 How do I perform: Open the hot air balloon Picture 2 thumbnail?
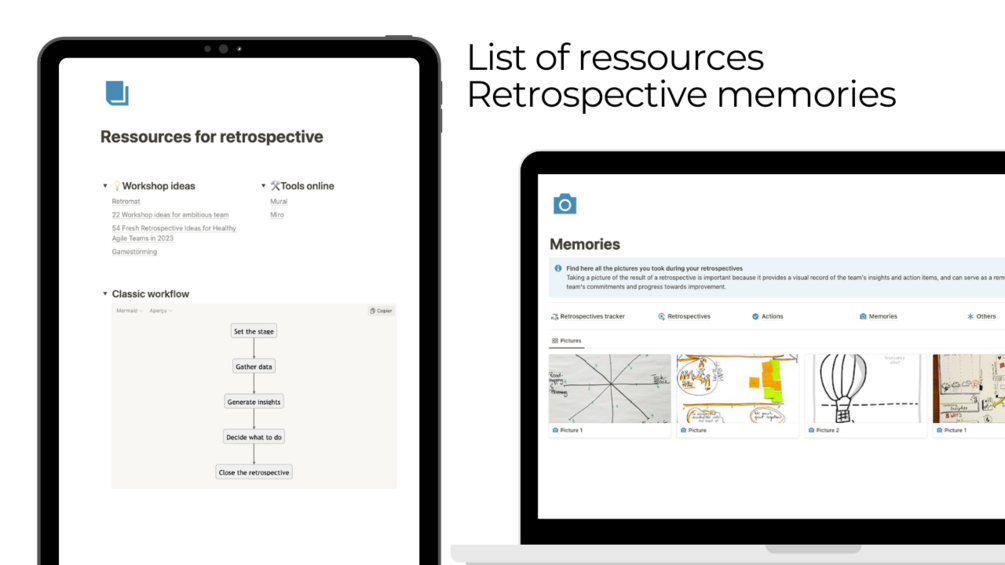tap(865, 388)
